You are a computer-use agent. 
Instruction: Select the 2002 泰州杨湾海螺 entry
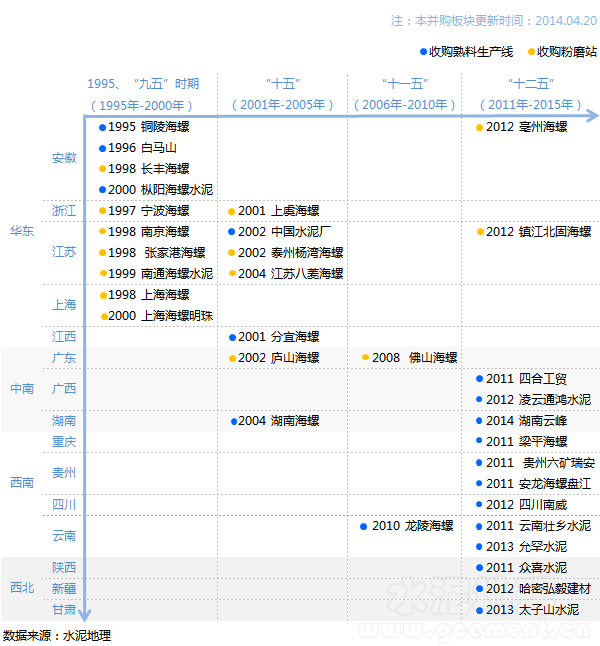pyautogui.click(x=286, y=253)
